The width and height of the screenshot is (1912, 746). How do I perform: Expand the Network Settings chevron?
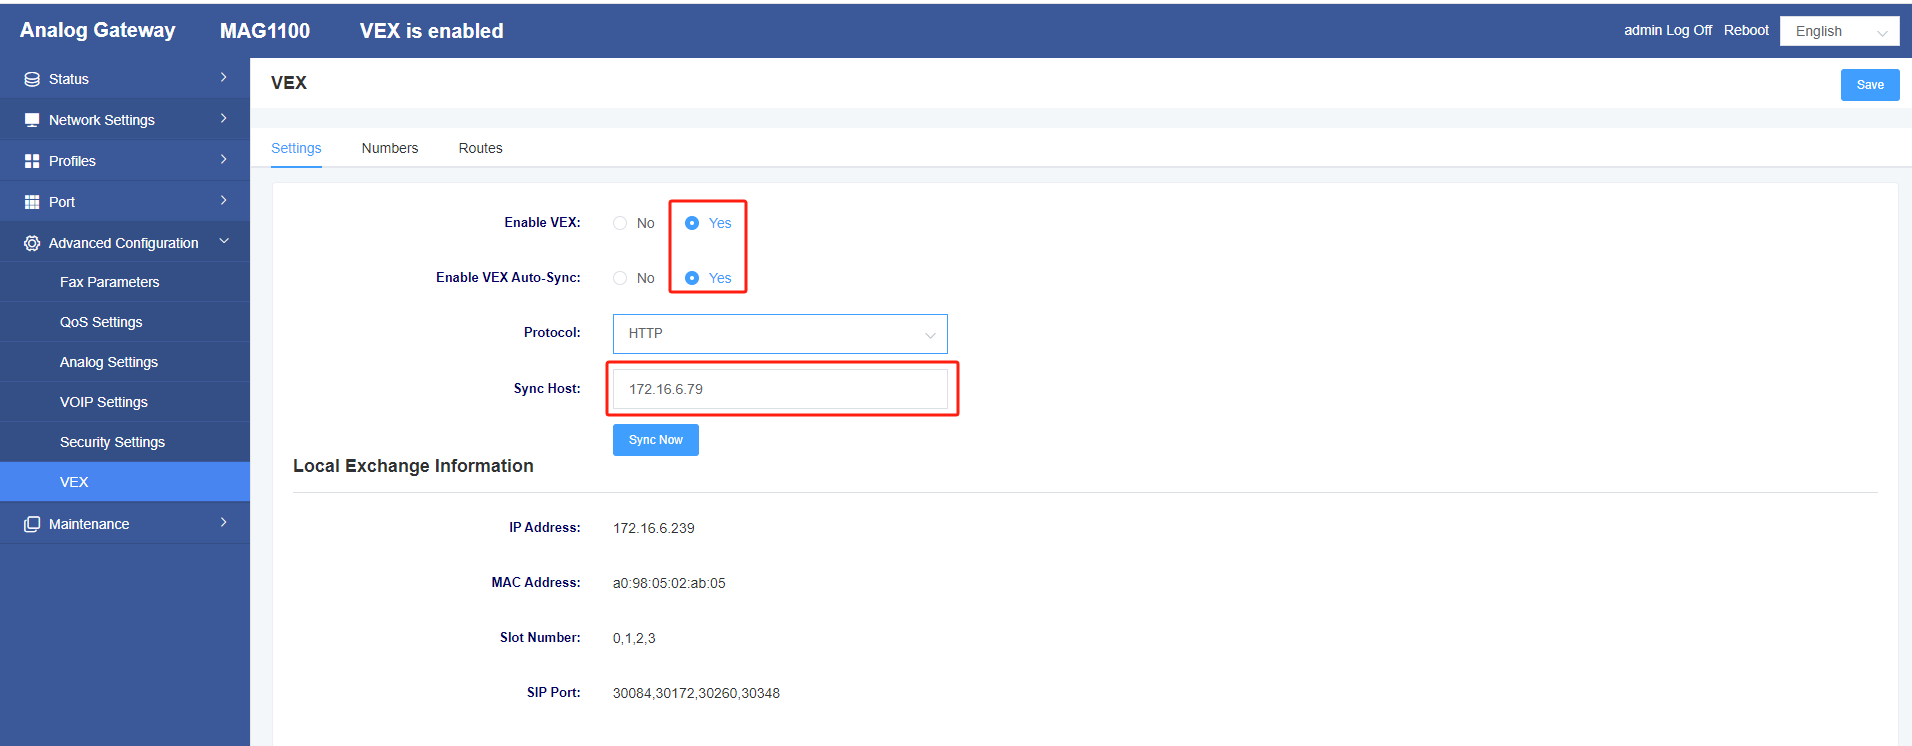[x=223, y=118]
